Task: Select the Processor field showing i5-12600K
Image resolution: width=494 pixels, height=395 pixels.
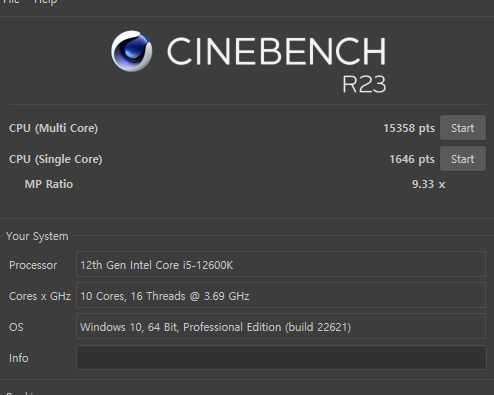Action: (281, 265)
